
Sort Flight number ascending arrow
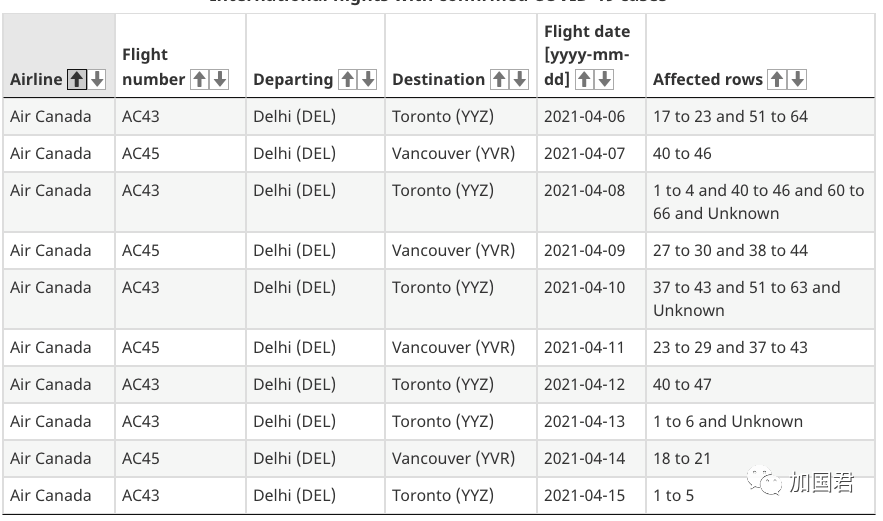(x=199, y=79)
